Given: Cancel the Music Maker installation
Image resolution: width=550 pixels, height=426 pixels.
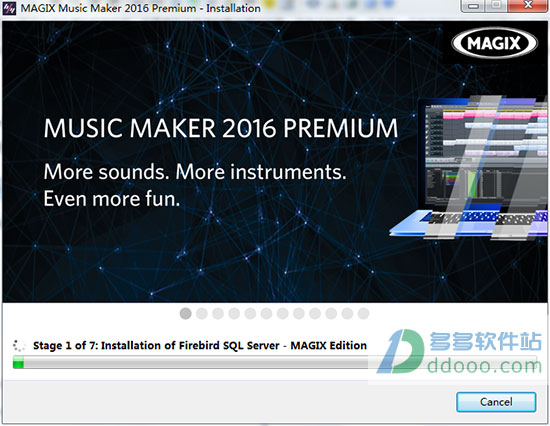Looking at the screenshot, I should [496, 402].
